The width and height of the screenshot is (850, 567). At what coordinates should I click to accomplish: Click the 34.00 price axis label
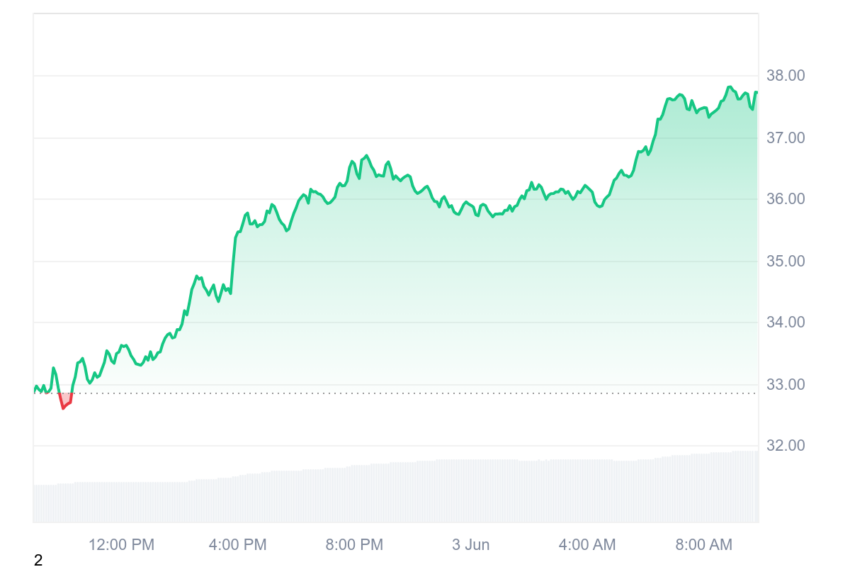[x=785, y=322]
